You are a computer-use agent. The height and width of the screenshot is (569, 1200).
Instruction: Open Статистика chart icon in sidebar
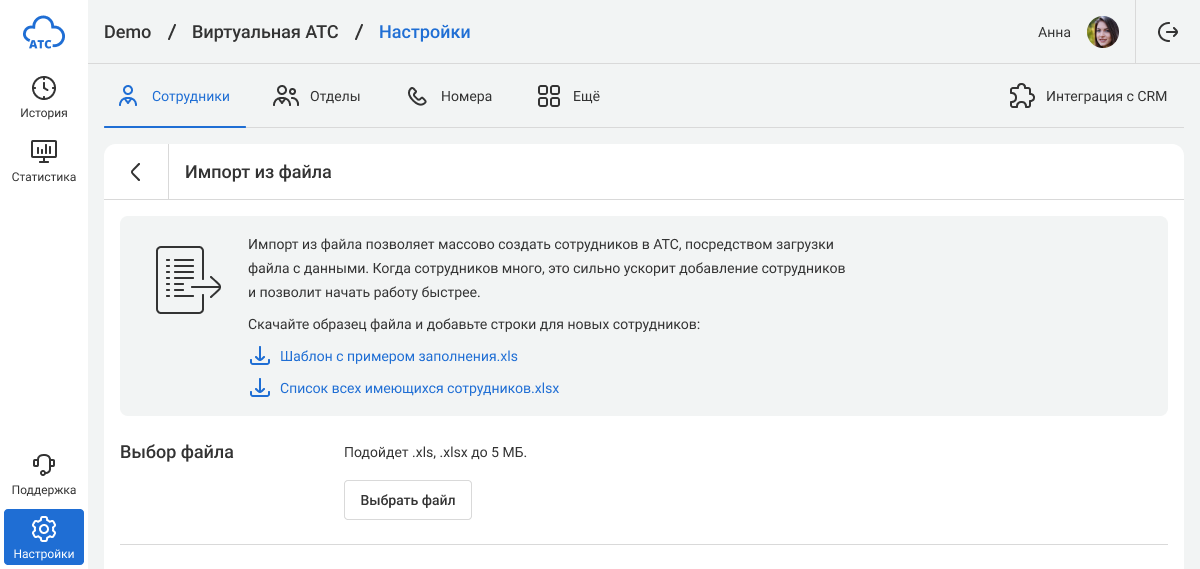44,152
